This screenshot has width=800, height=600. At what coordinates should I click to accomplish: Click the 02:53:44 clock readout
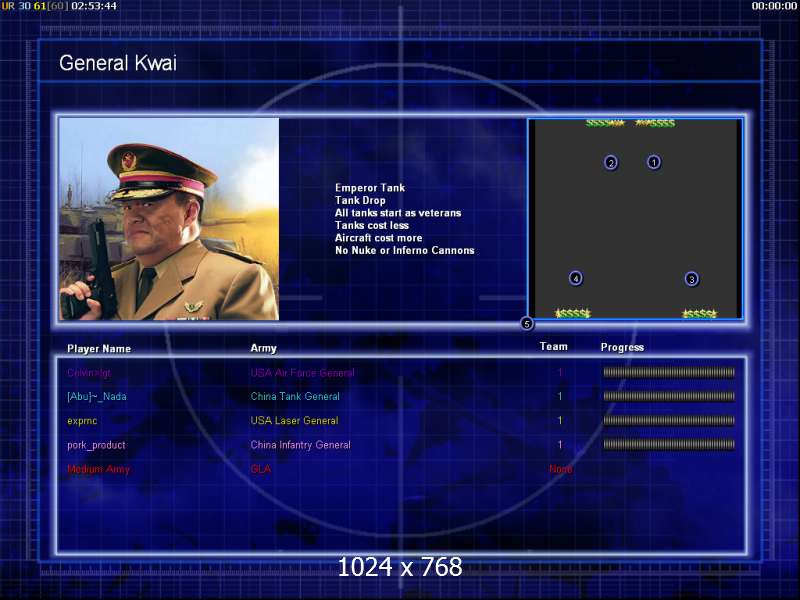[x=94, y=6]
